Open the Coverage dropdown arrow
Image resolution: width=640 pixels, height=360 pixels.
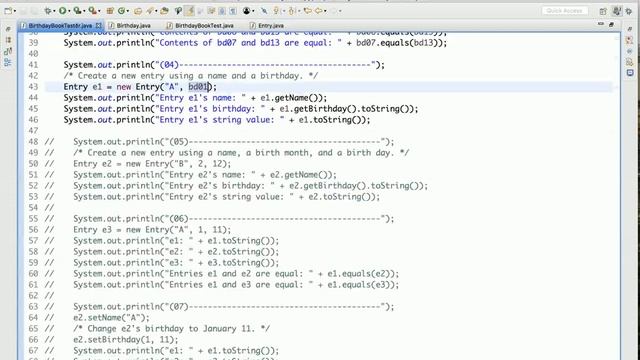pyautogui.click(x=84, y=11)
